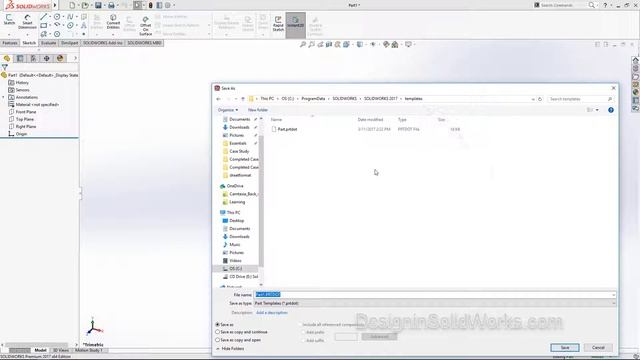Click the Open file icon in top toolbar
Screen dimensions: 640x360
pyautogui.click(x=85, y=5)
